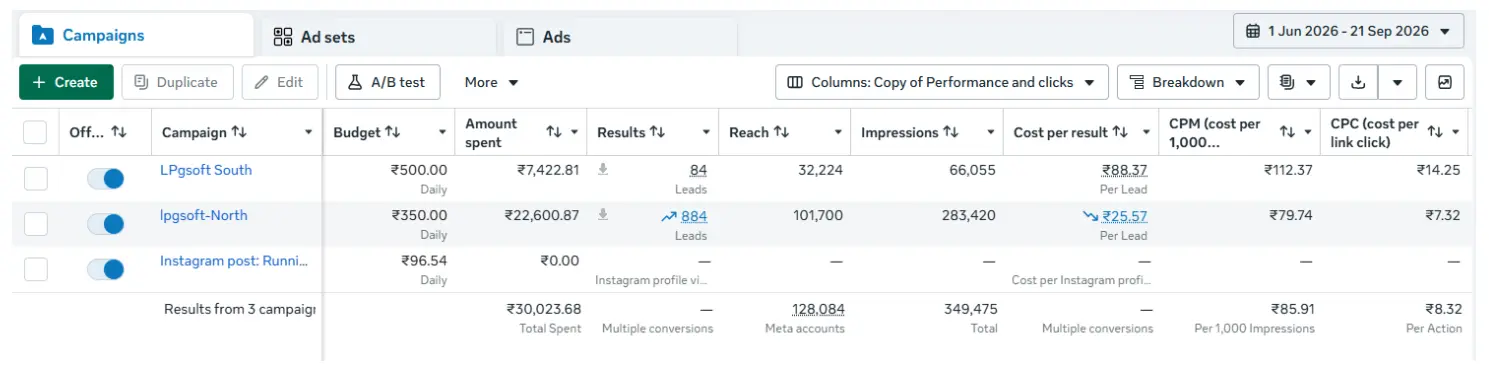The width and height of the screenshot is (1489, 371).
Task: Open the CPC column header dropdown
Action: (x=1455, y=132)
